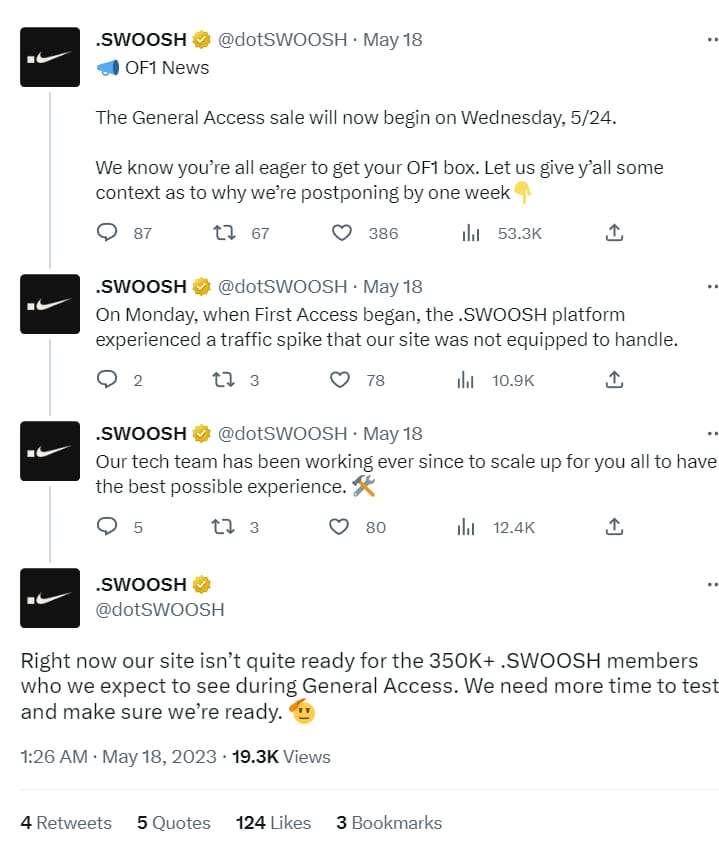Open the .SWOOSH avatar on the first tweet
719x844 pixels.
50,57
